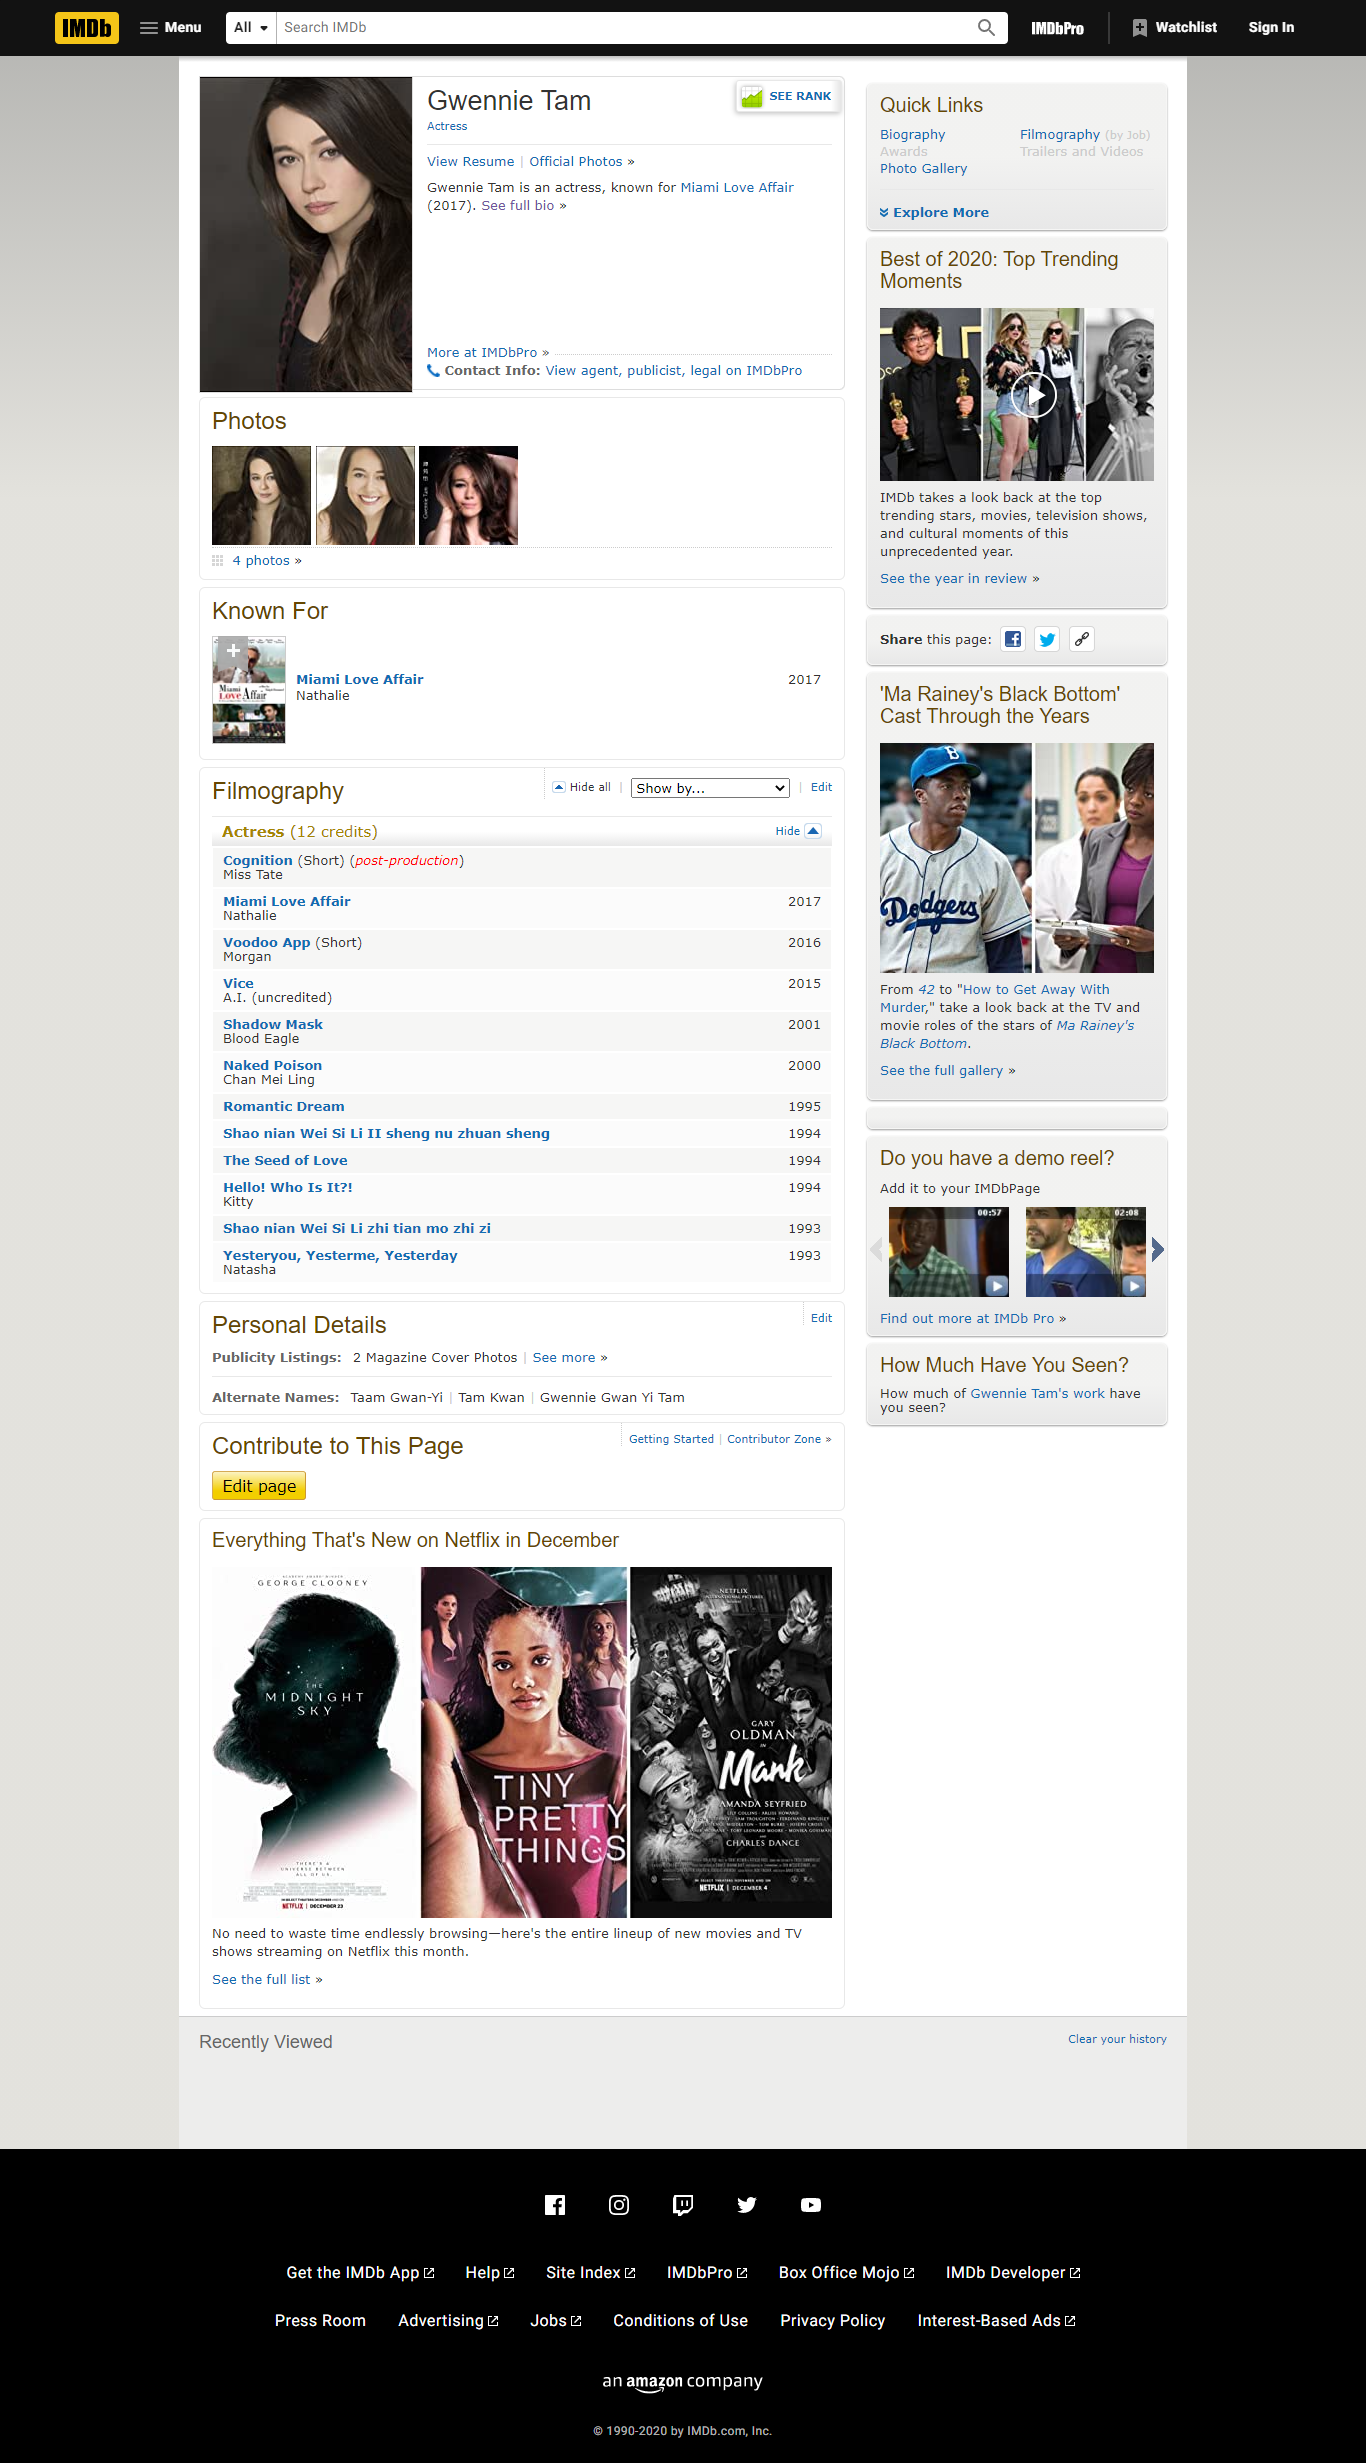Click Edit in Personal Details section

(x=821, y=1318)
